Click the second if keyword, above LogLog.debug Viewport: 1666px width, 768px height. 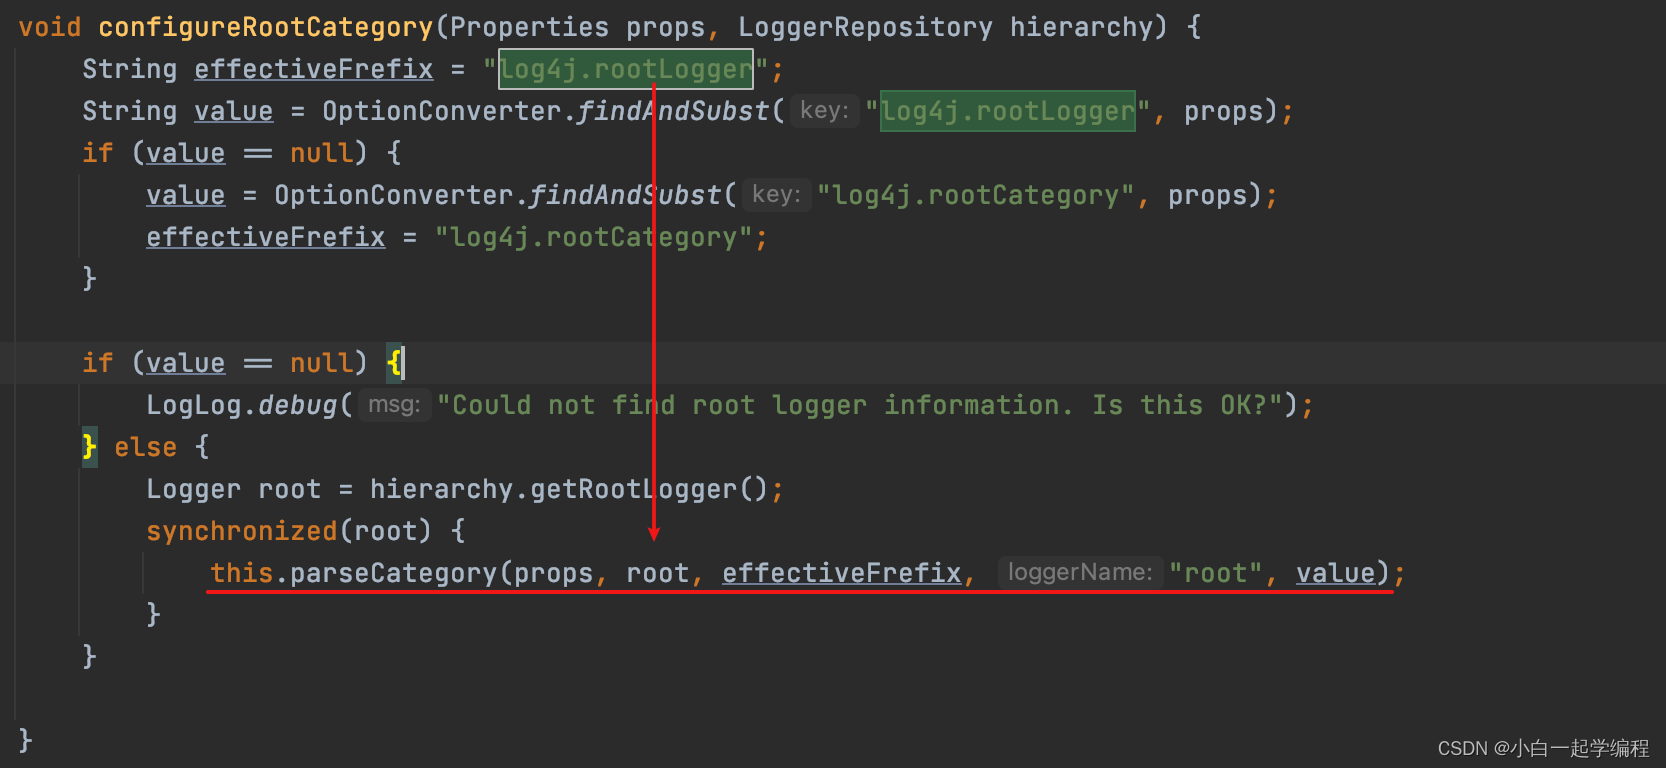point(98,363)
